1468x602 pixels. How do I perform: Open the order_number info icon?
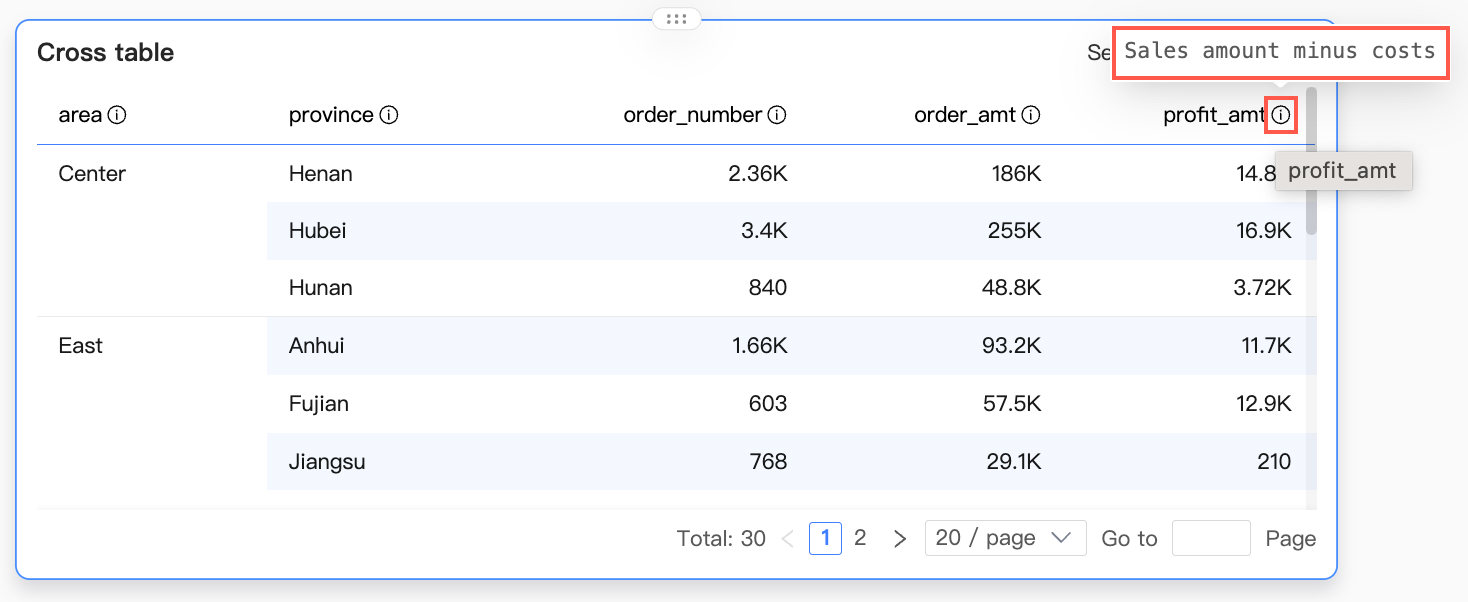coord(777,115)
